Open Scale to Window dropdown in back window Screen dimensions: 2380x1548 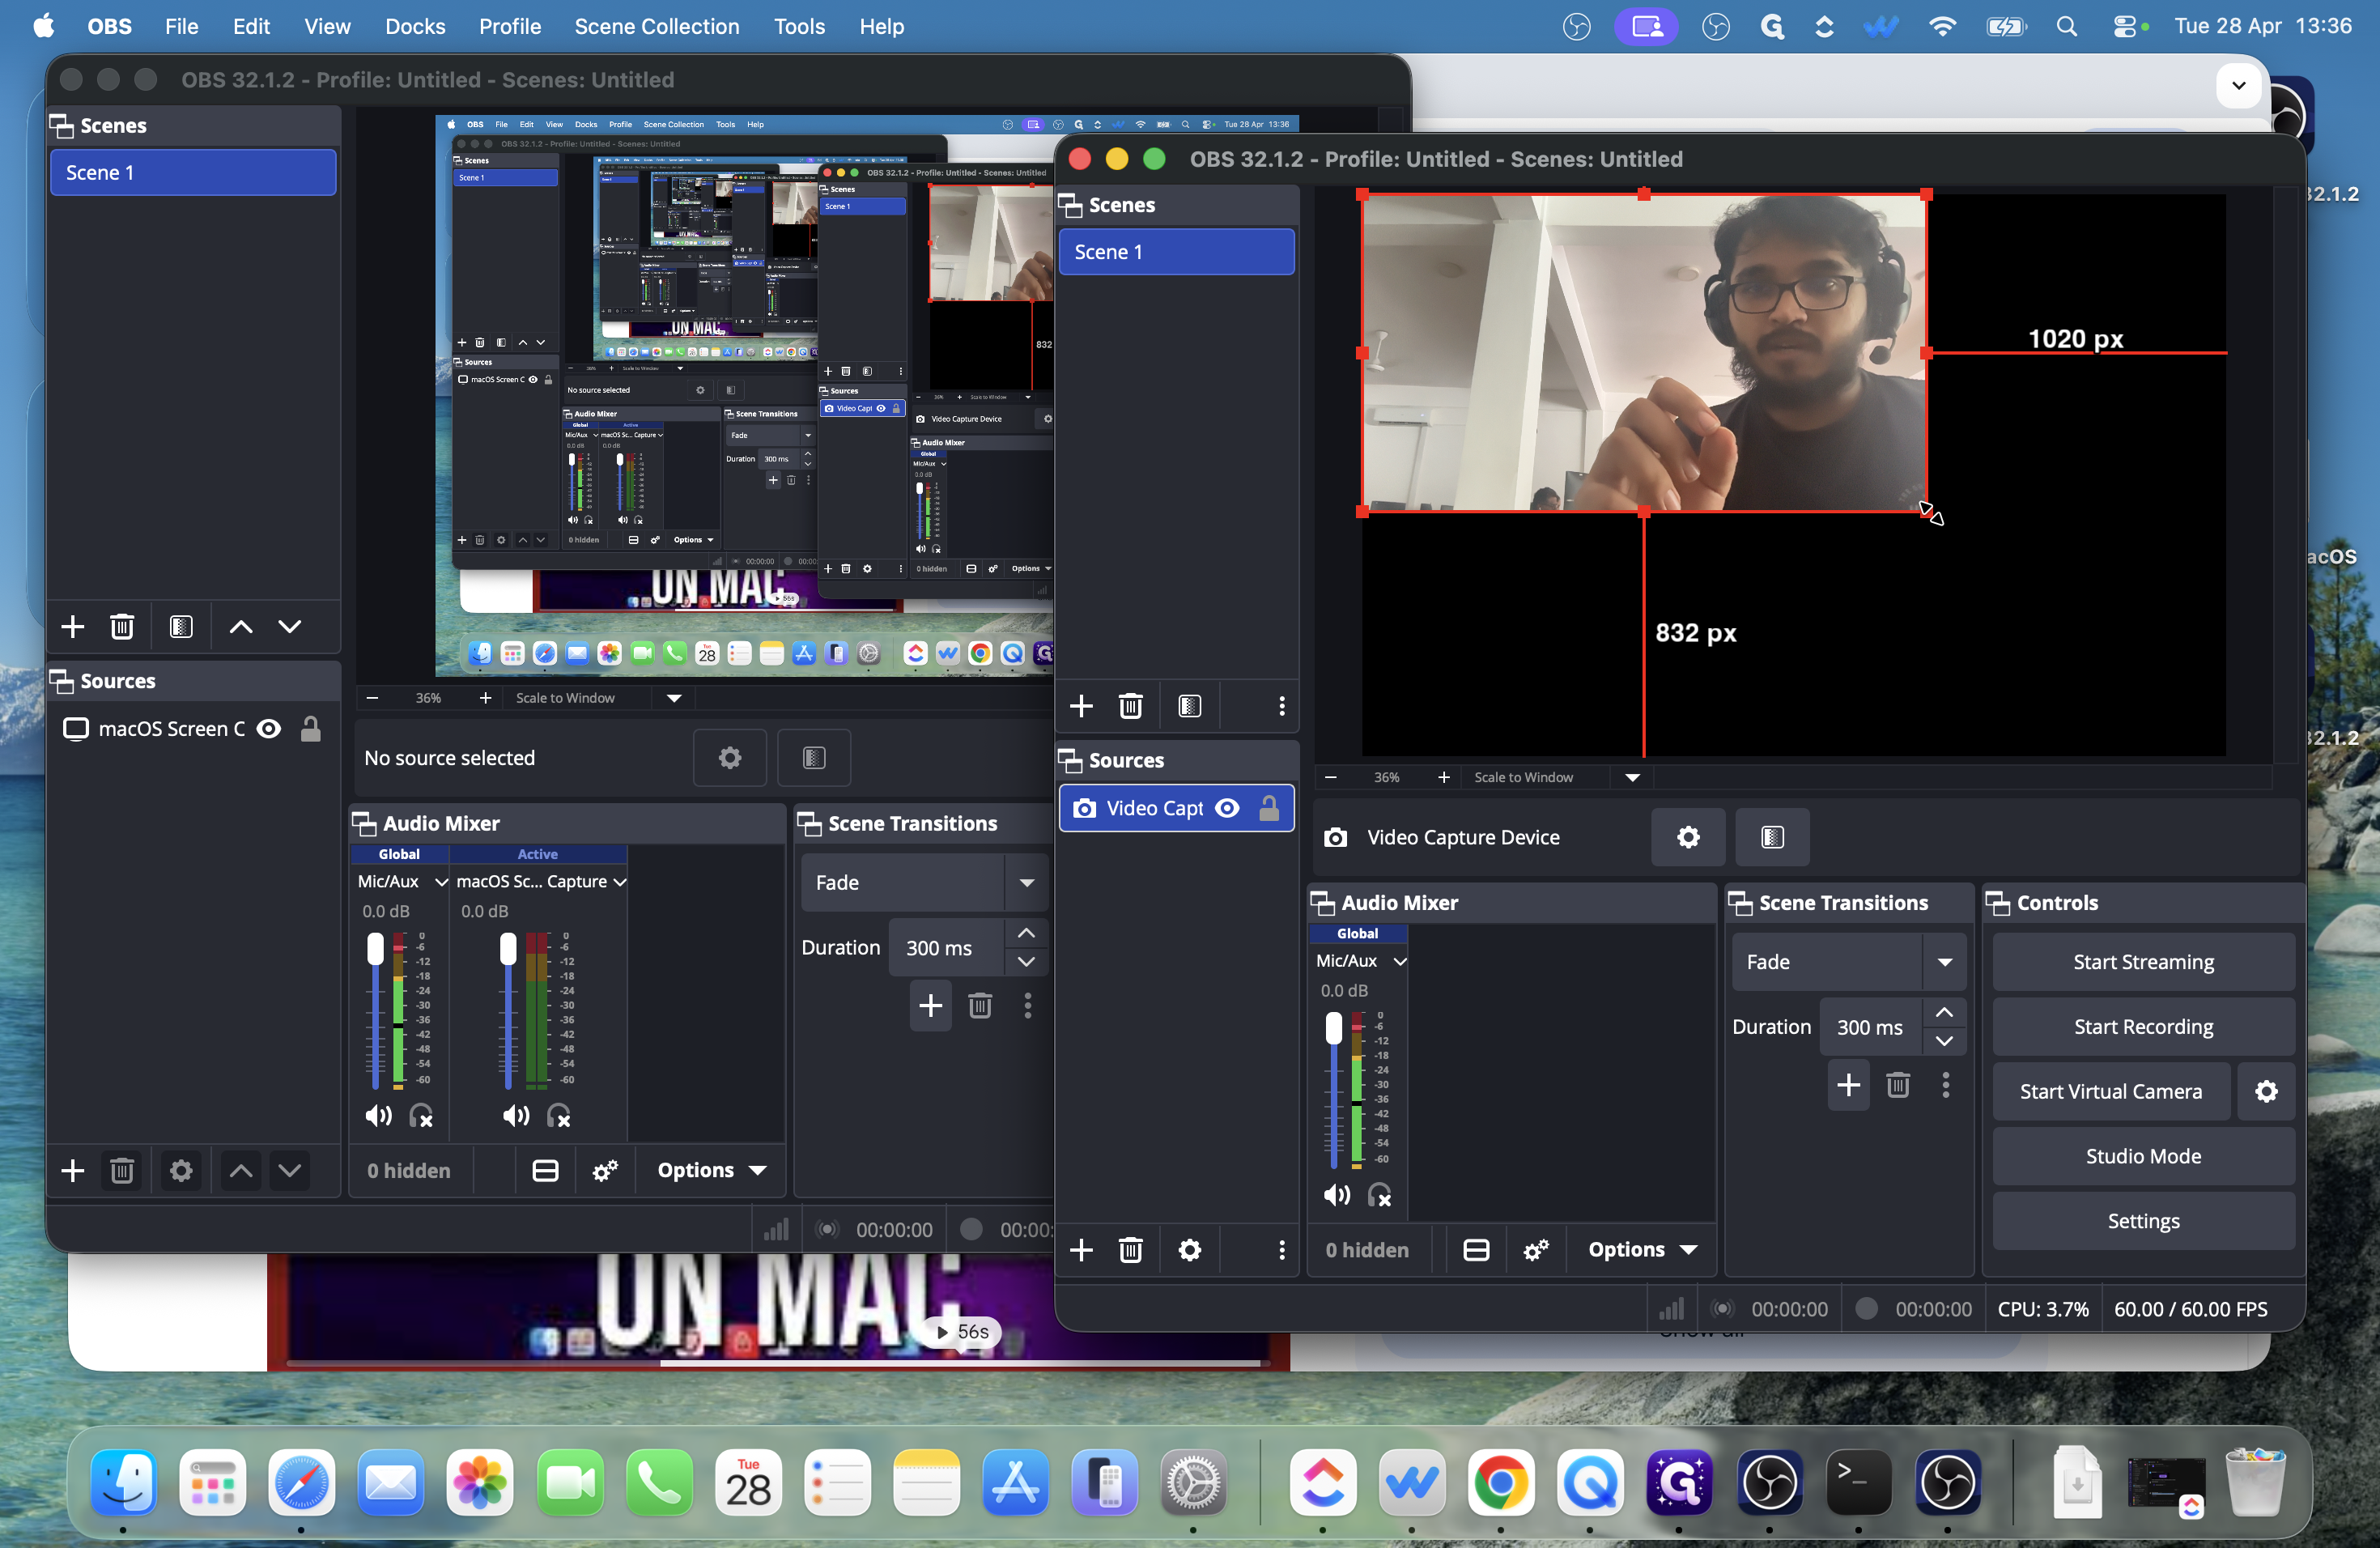673,698
